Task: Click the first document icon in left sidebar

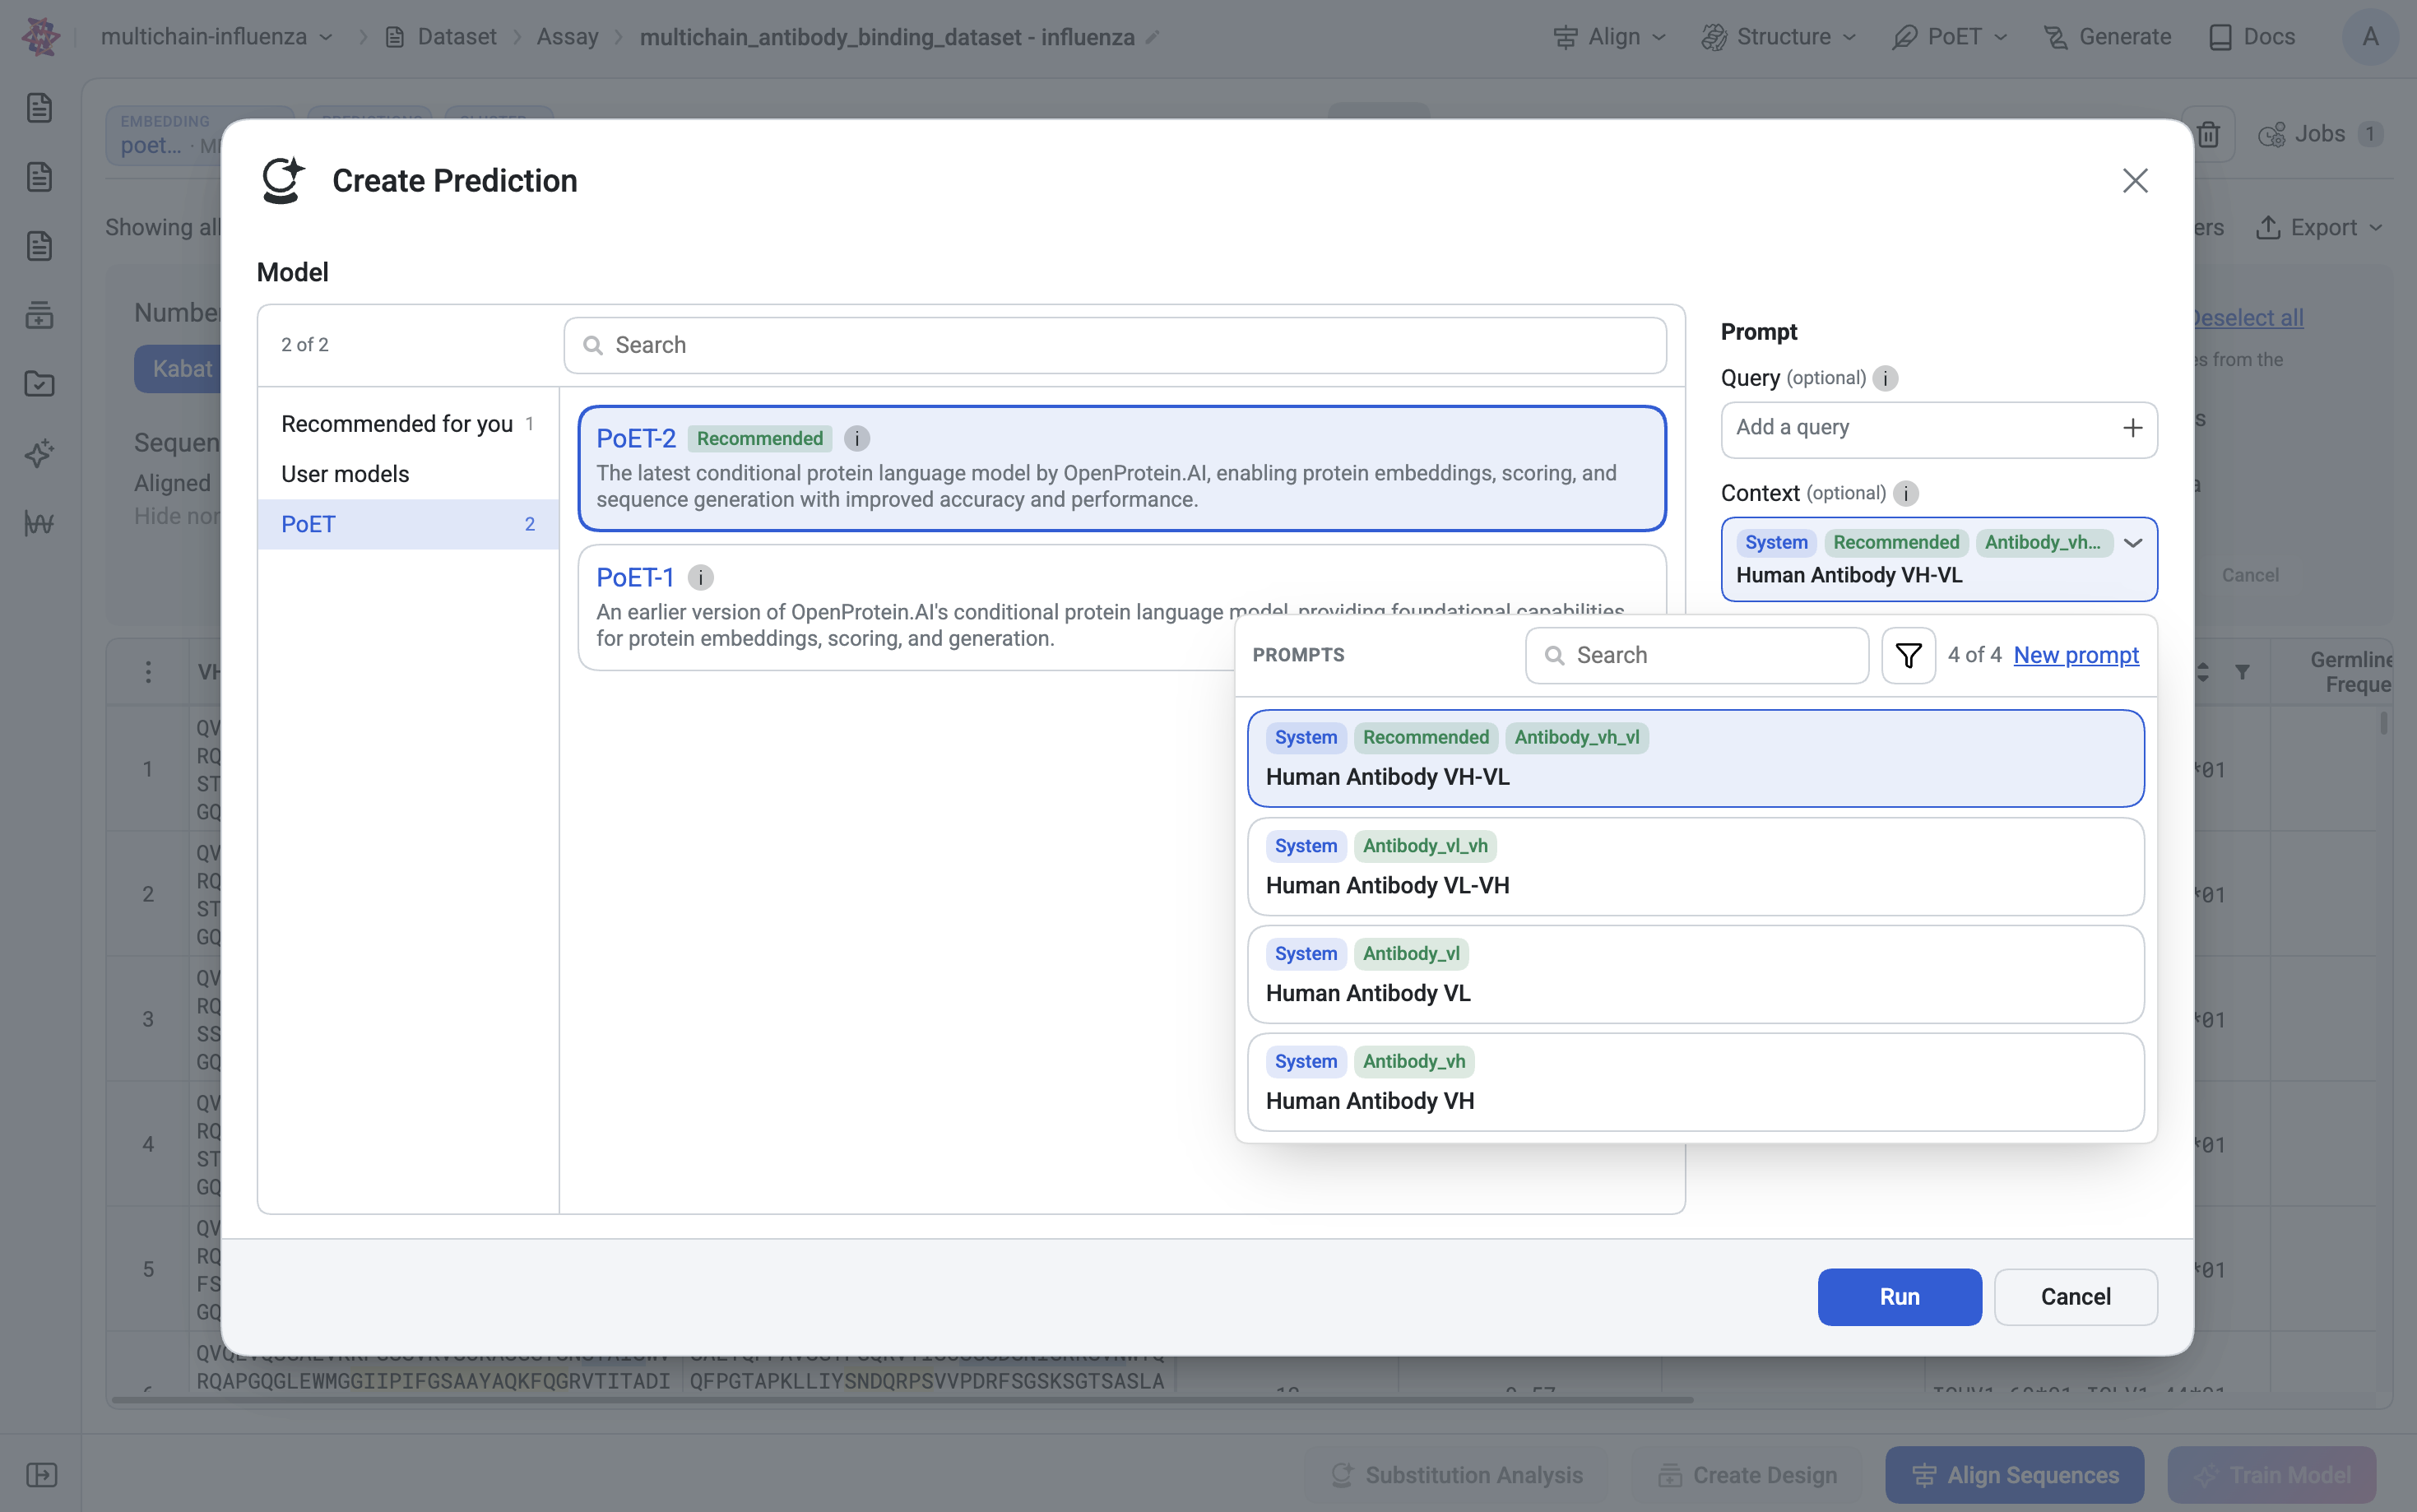Action: pyautogui.click(x=39, y=107)
